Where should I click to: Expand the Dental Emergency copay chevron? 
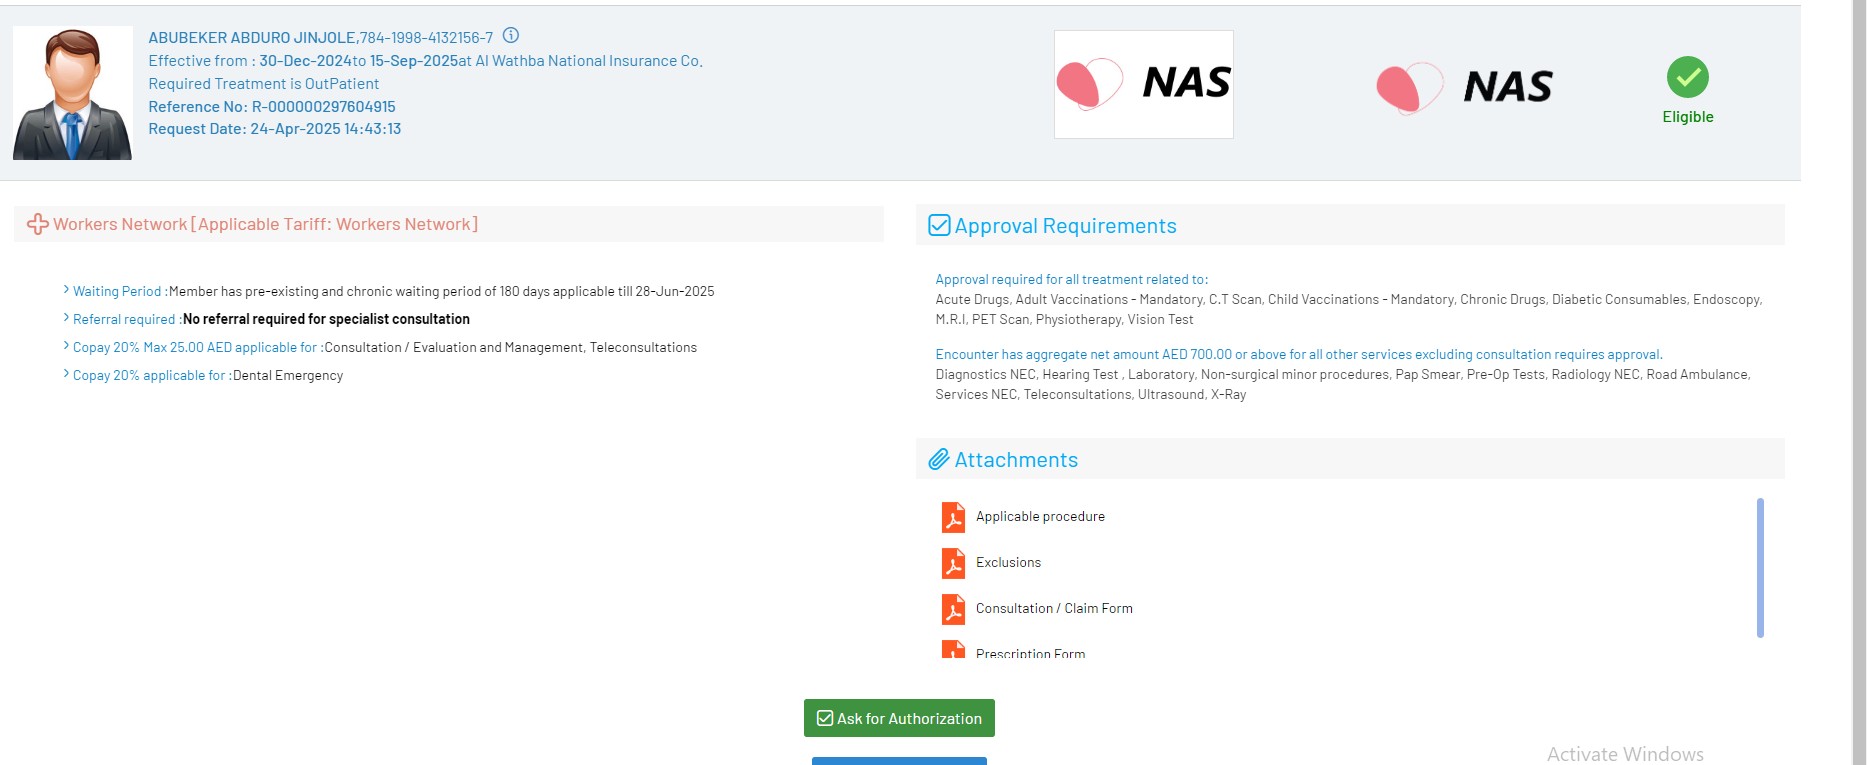tap(66, 374)
